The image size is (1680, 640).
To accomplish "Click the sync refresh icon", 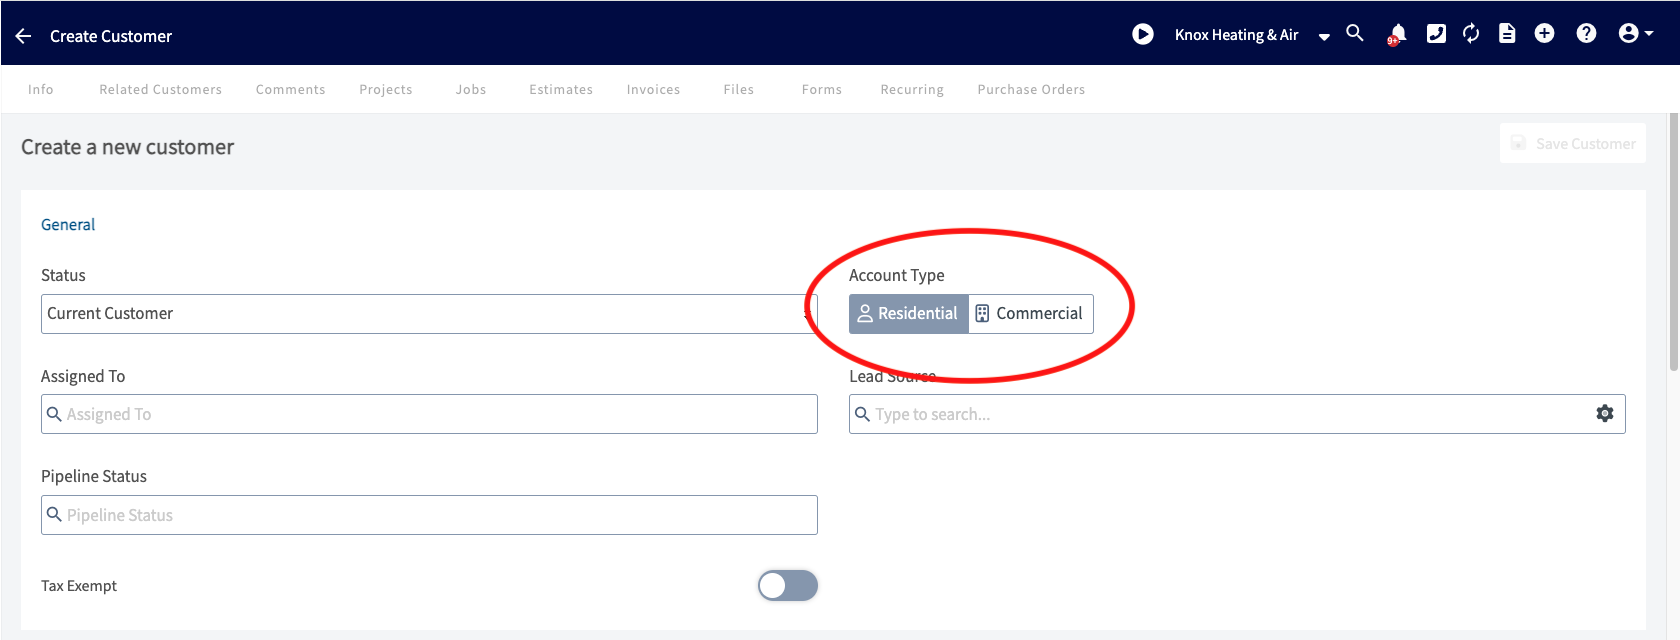I will (x=1471, y=34).
